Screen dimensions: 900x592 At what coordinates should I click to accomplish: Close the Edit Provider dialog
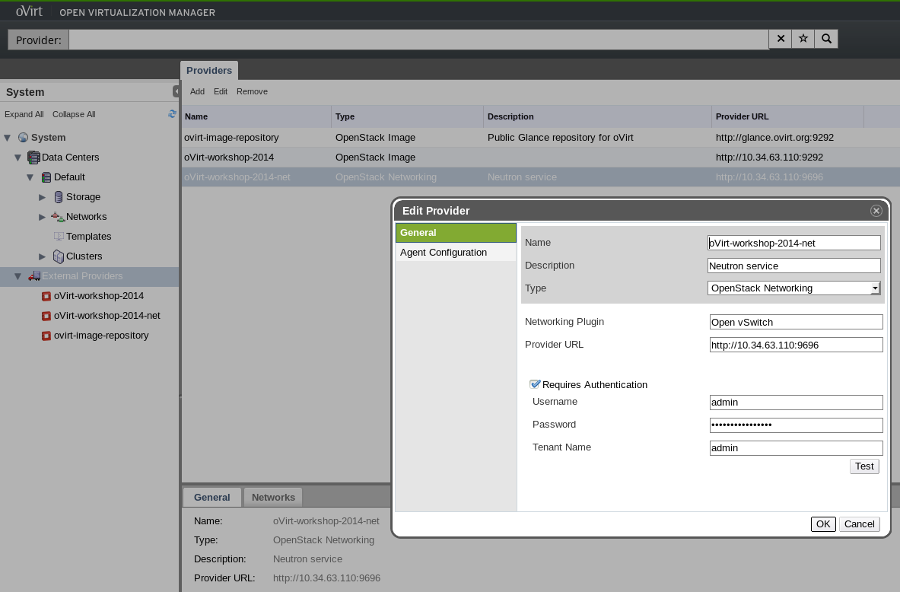click(876, 211)
